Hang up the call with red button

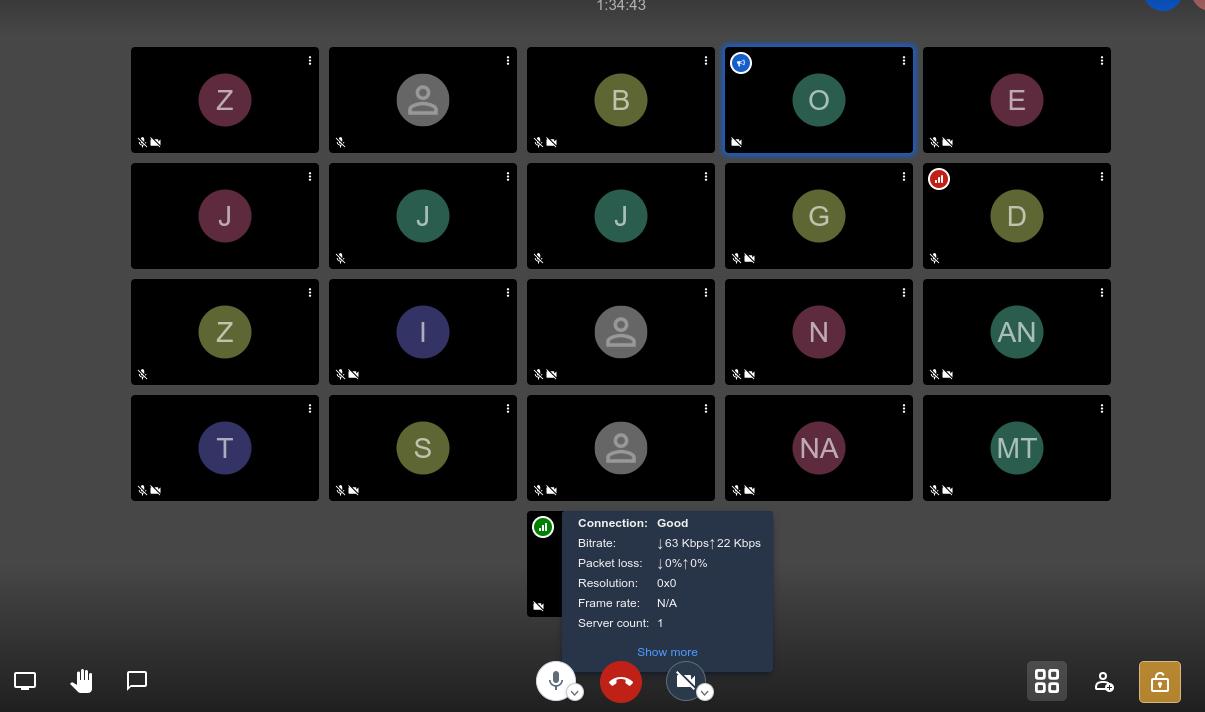pos(621,682)
